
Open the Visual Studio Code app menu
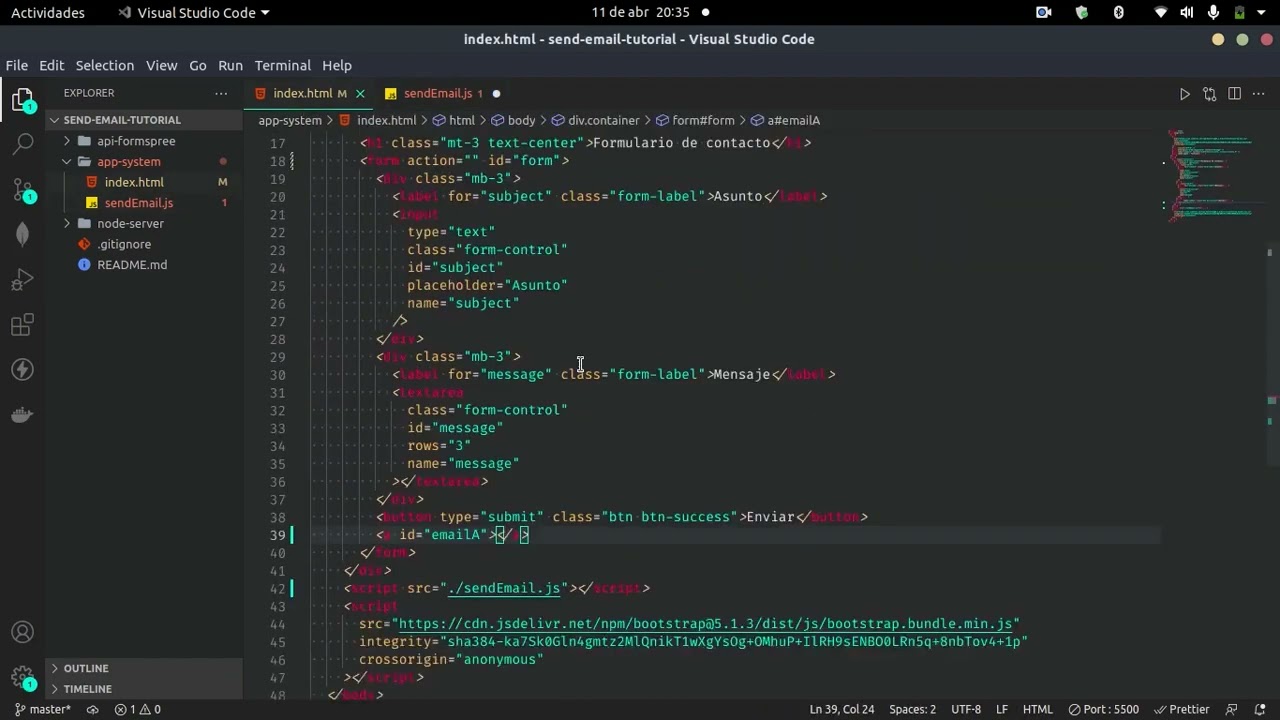tap(194, 12)
